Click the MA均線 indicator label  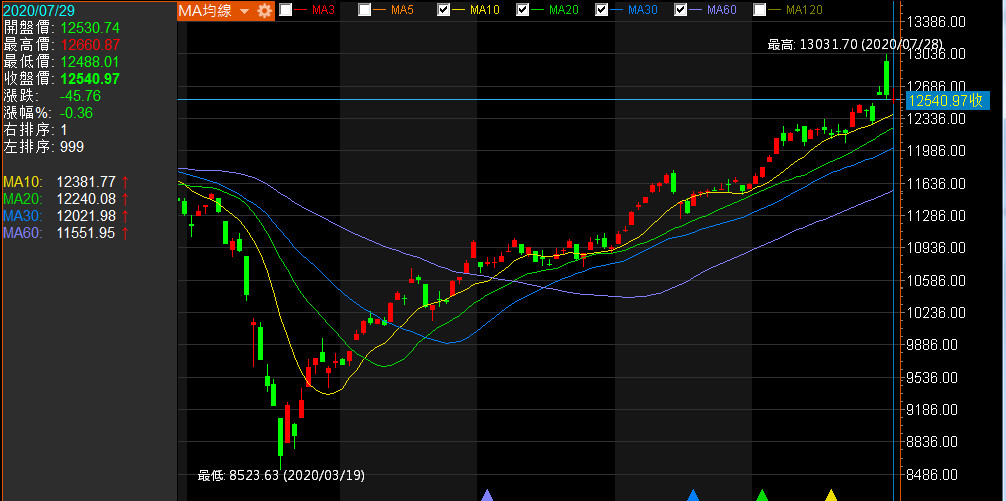click(207, 10)
